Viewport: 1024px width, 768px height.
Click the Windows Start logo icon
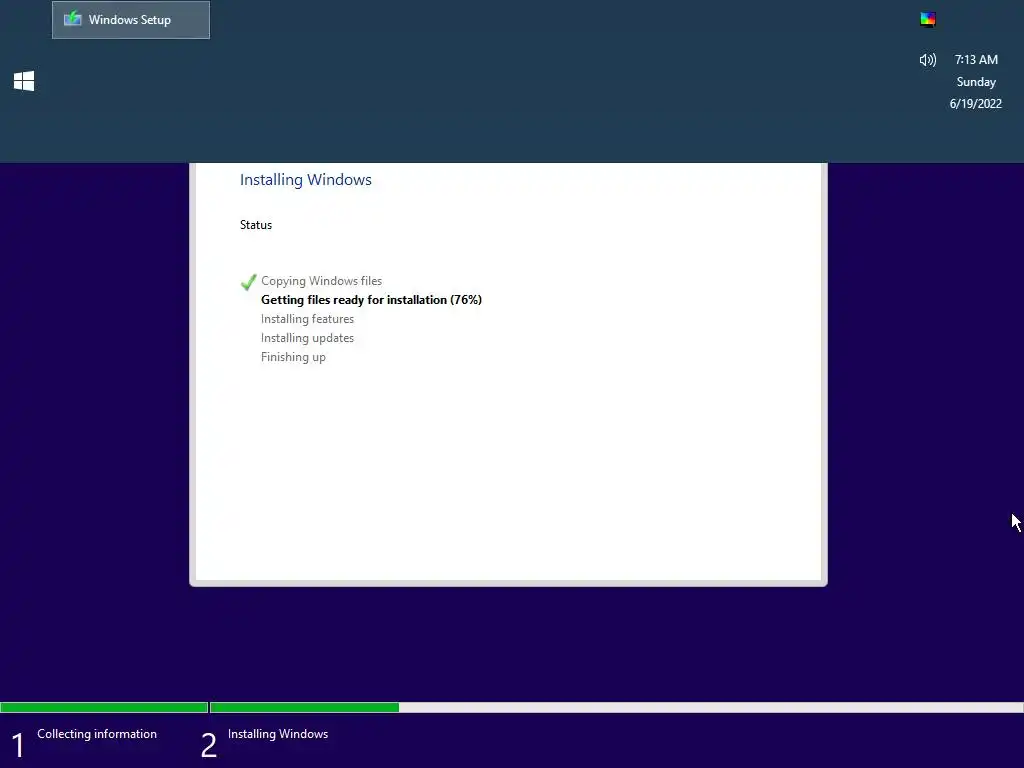click(24, 81)
